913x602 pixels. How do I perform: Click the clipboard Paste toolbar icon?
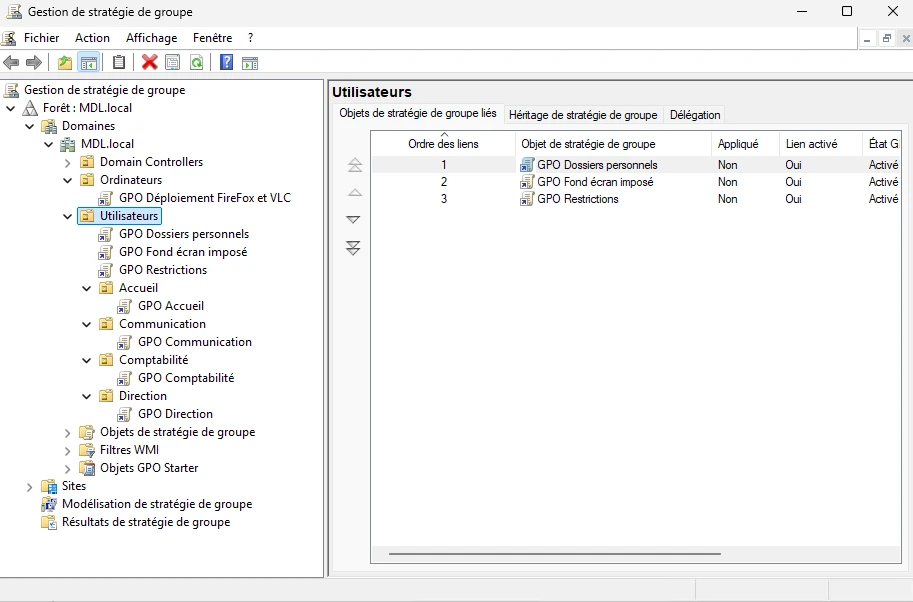pos(119,62)
